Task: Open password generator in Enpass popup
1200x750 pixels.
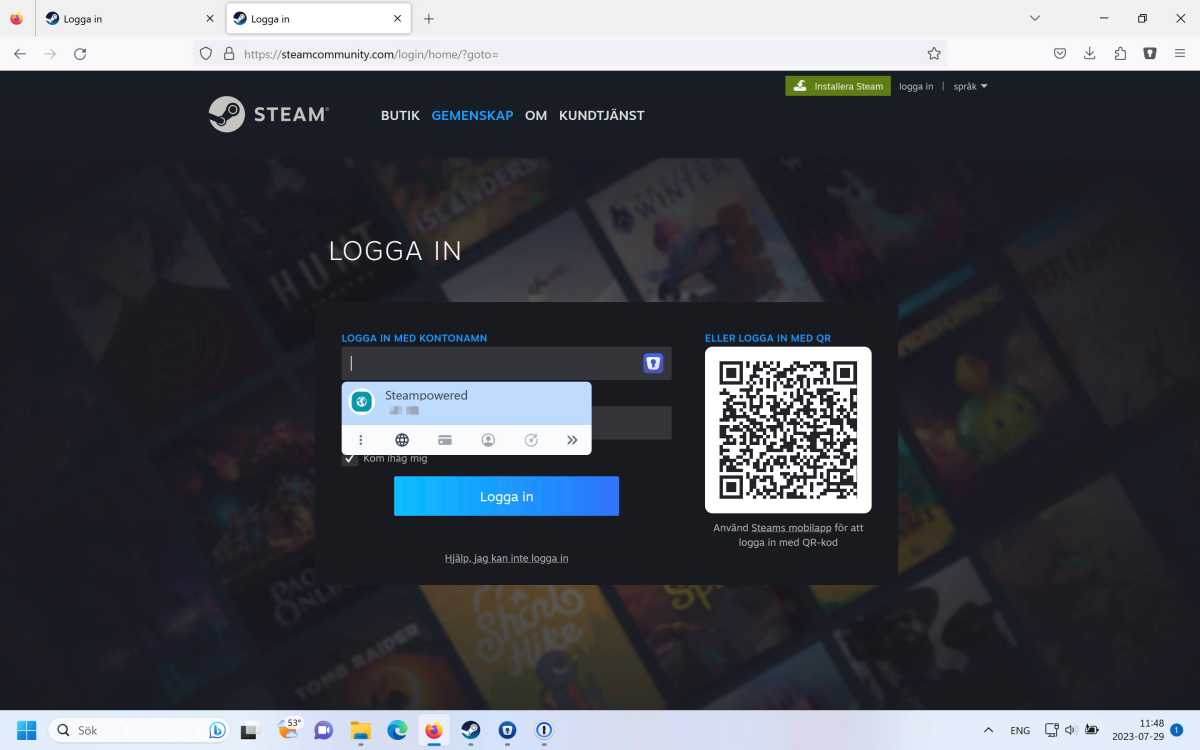Action: [531, 440]
